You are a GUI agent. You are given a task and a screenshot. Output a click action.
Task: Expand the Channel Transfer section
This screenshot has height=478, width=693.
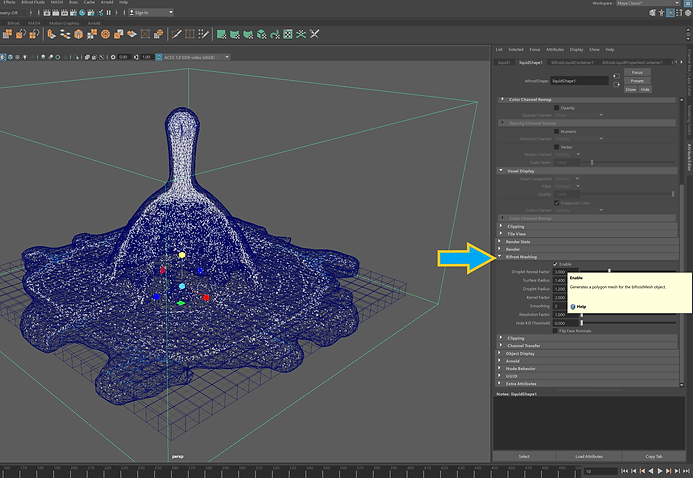587,345
